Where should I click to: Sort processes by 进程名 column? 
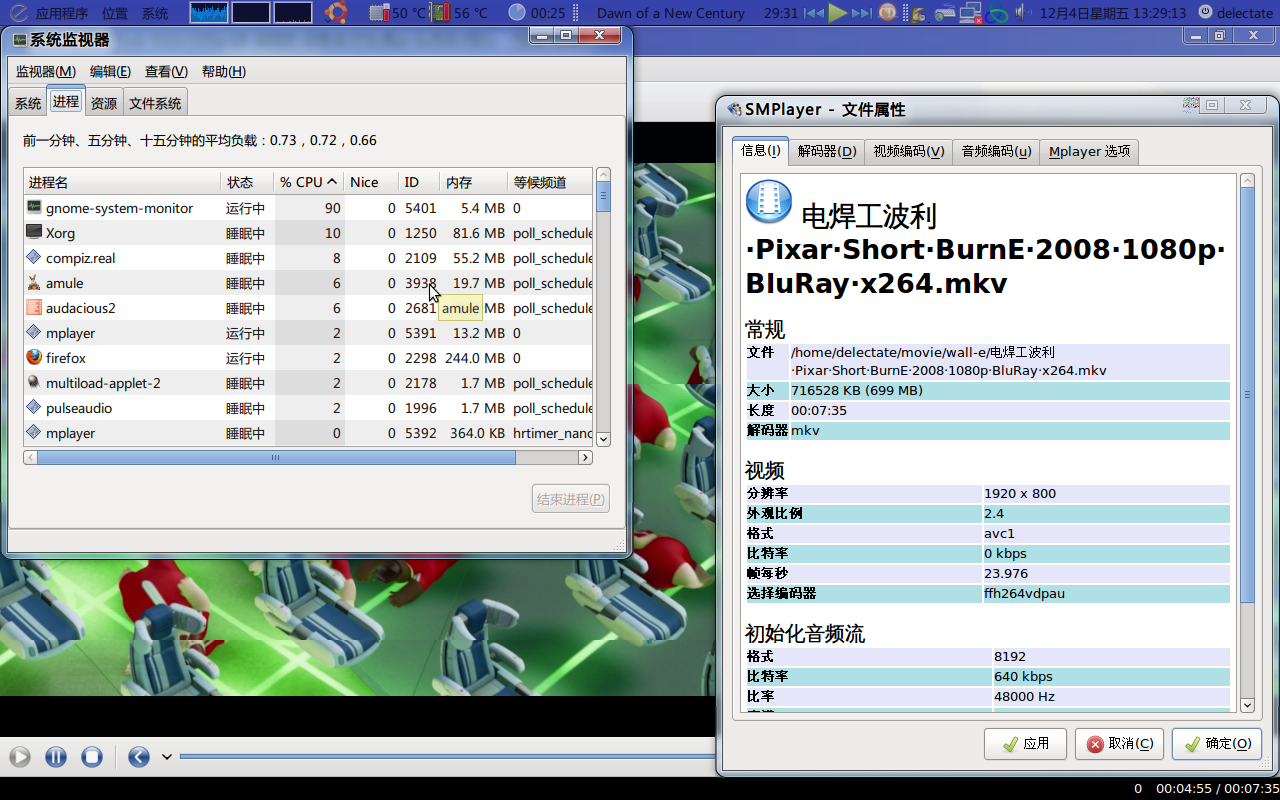coord(122,182)
